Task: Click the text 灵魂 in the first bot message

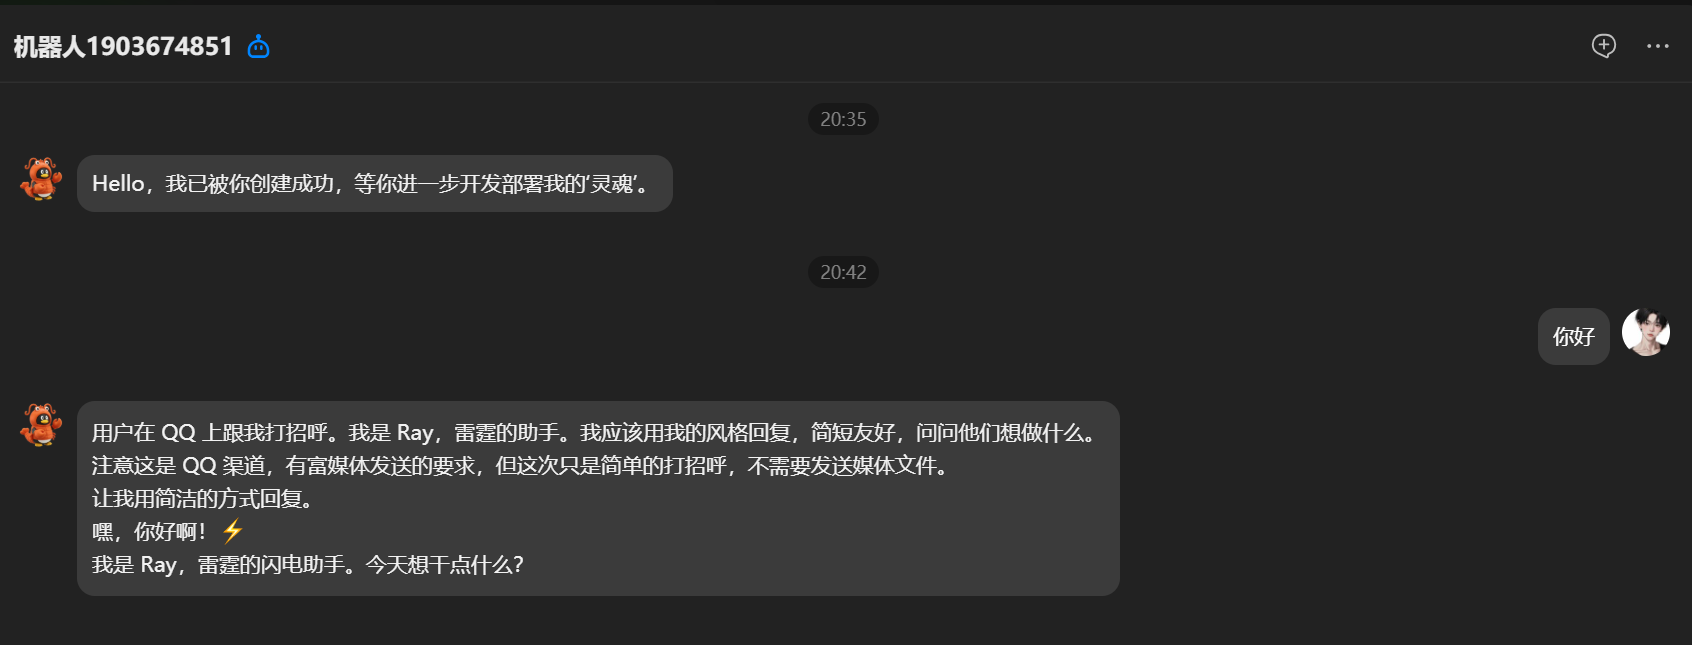Action: 613,183
